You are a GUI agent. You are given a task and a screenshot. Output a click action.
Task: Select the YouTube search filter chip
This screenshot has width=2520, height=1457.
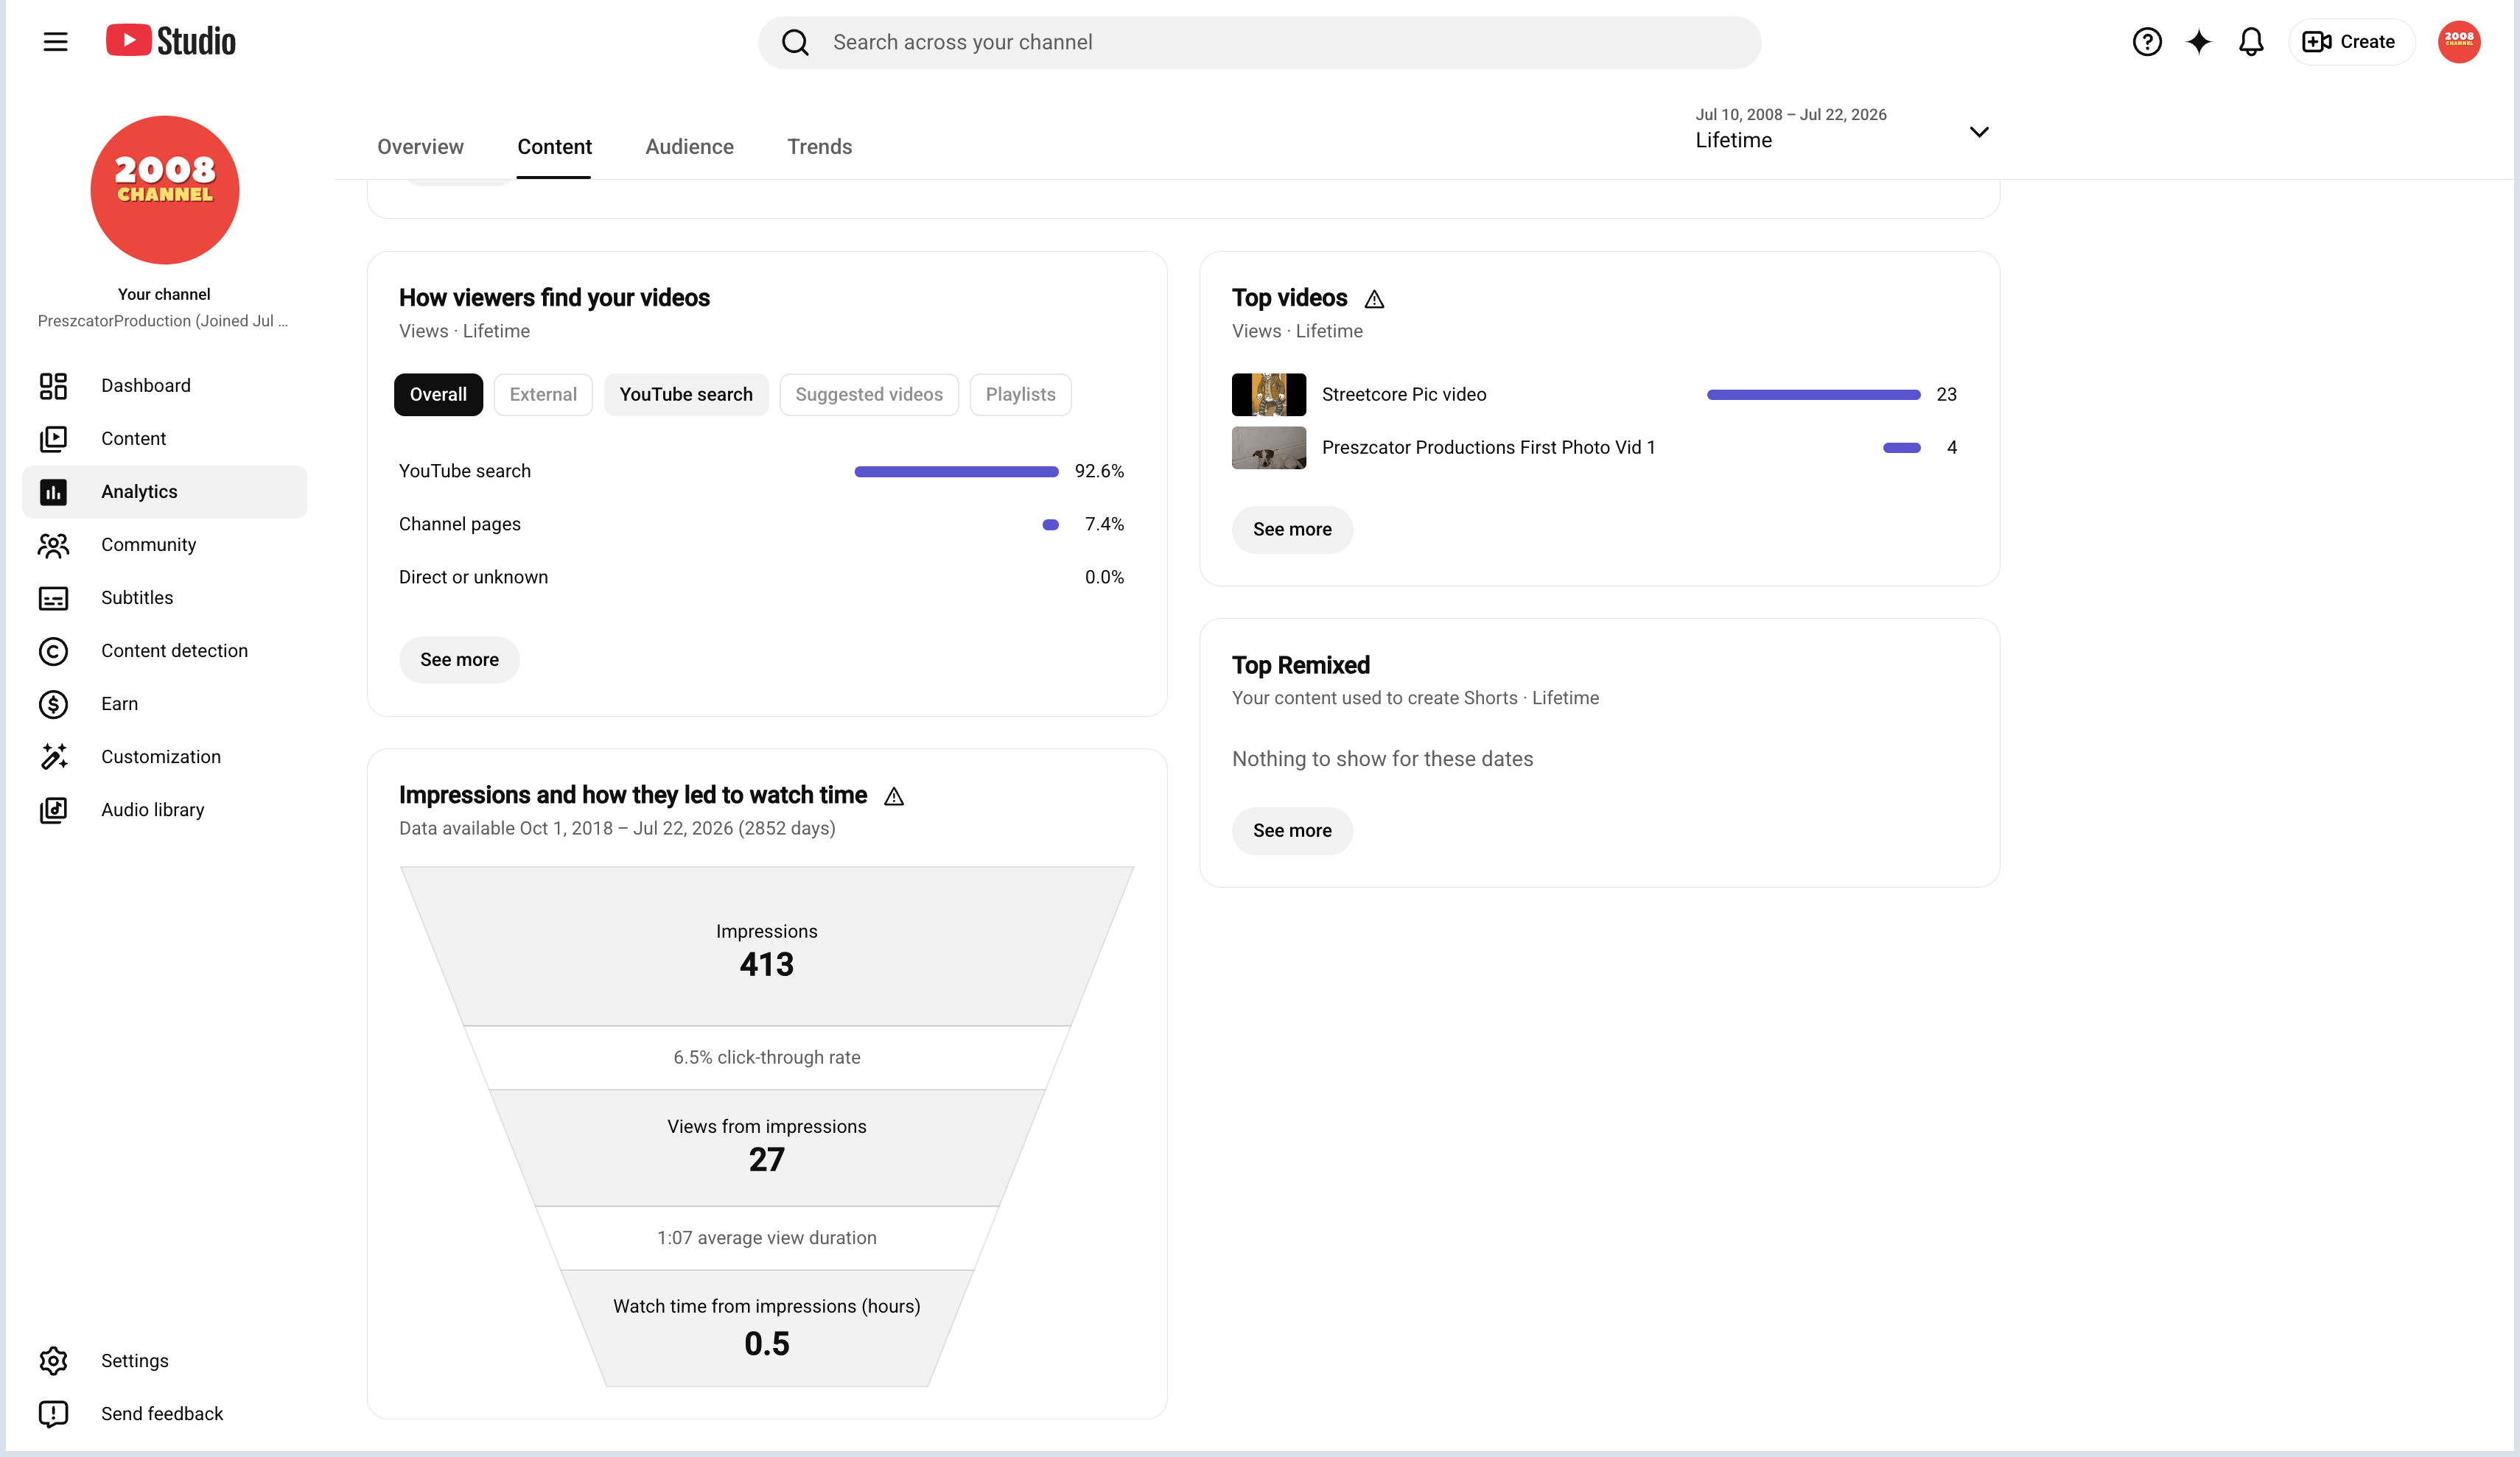686,395
